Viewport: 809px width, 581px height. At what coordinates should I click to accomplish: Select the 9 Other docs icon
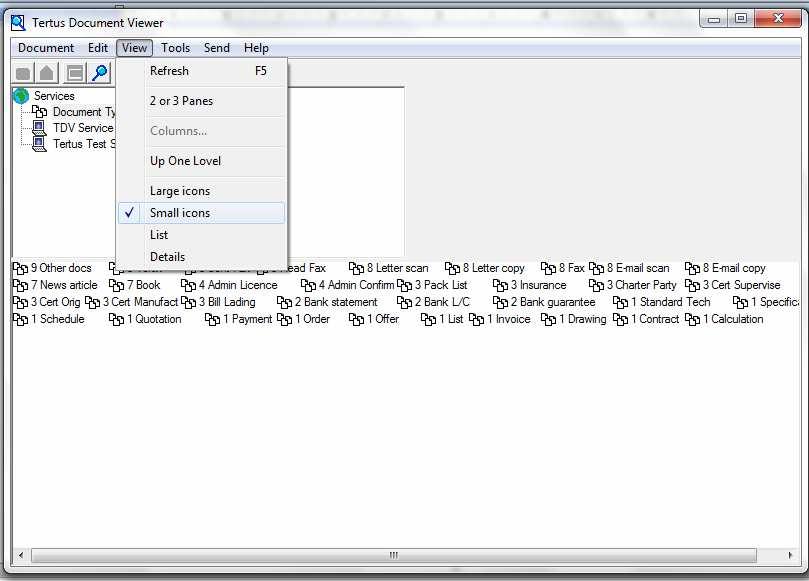21,268
